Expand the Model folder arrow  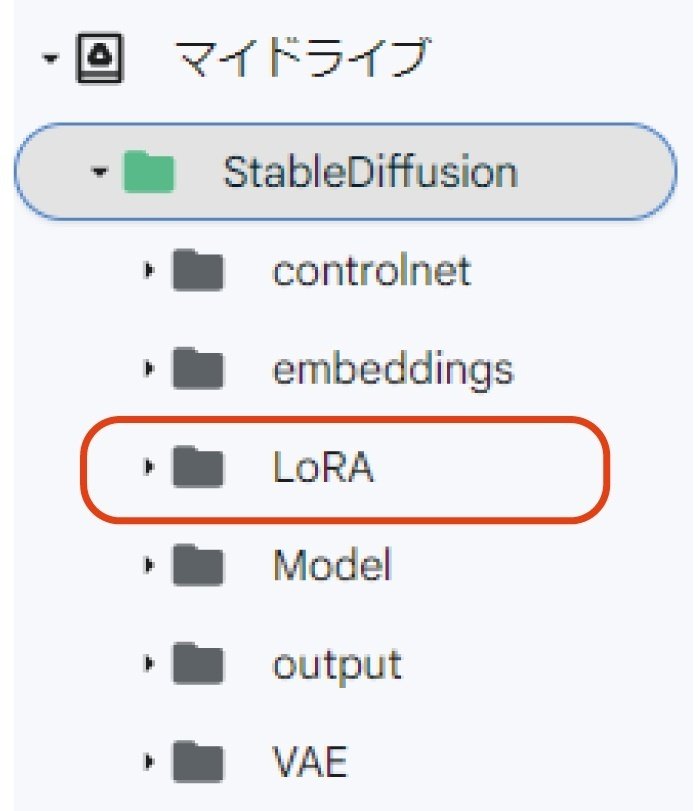pyautogui.click(x=149, y=565)
